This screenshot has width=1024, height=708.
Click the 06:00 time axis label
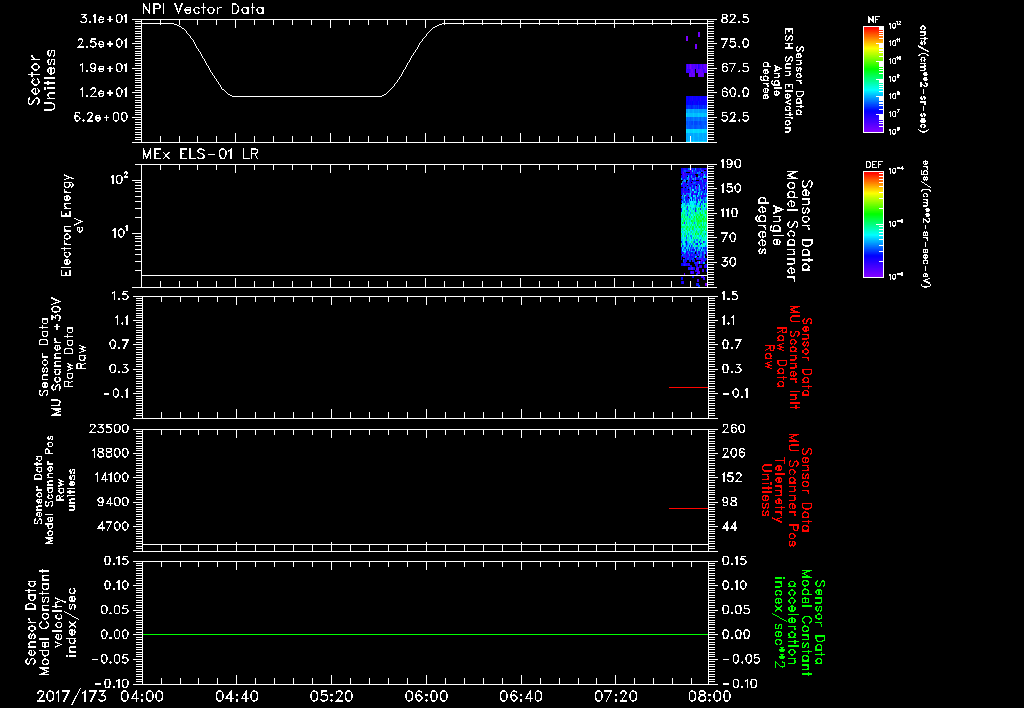tap(426, 696)
